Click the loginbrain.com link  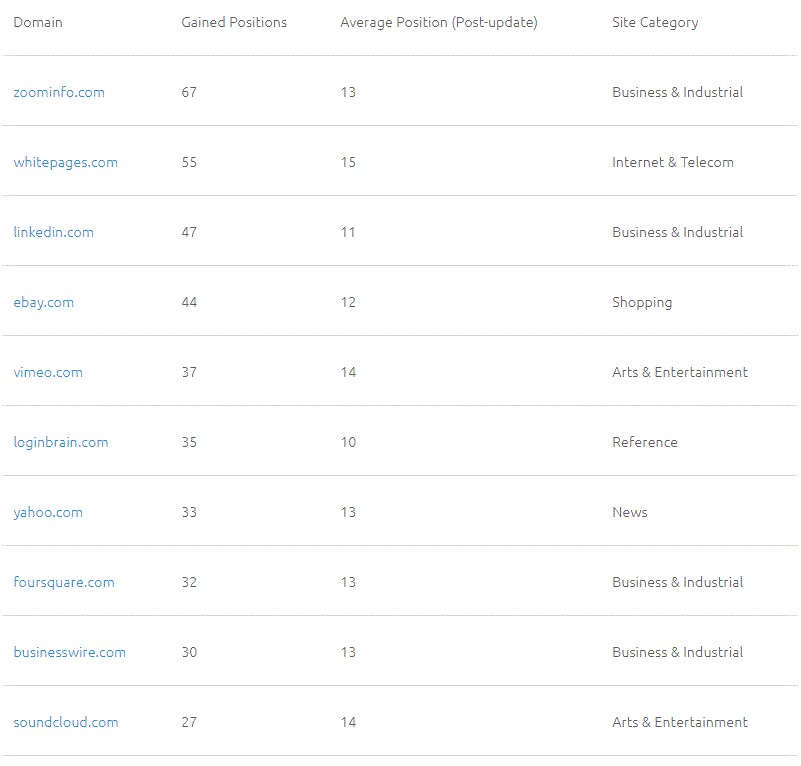(60, 442)
